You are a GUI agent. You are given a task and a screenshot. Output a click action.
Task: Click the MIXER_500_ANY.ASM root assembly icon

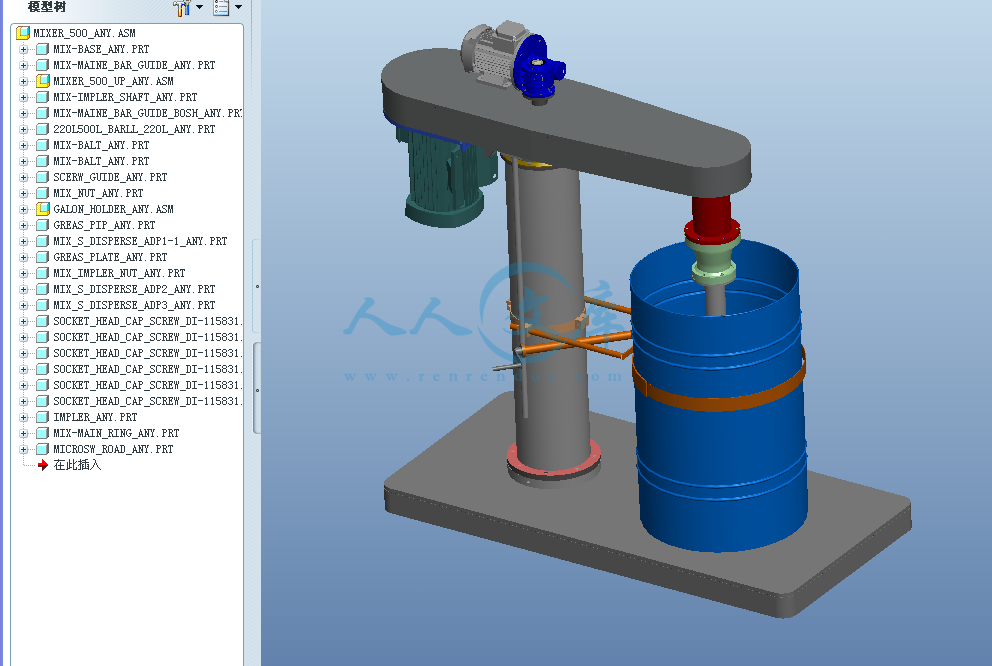coord(23,33)
